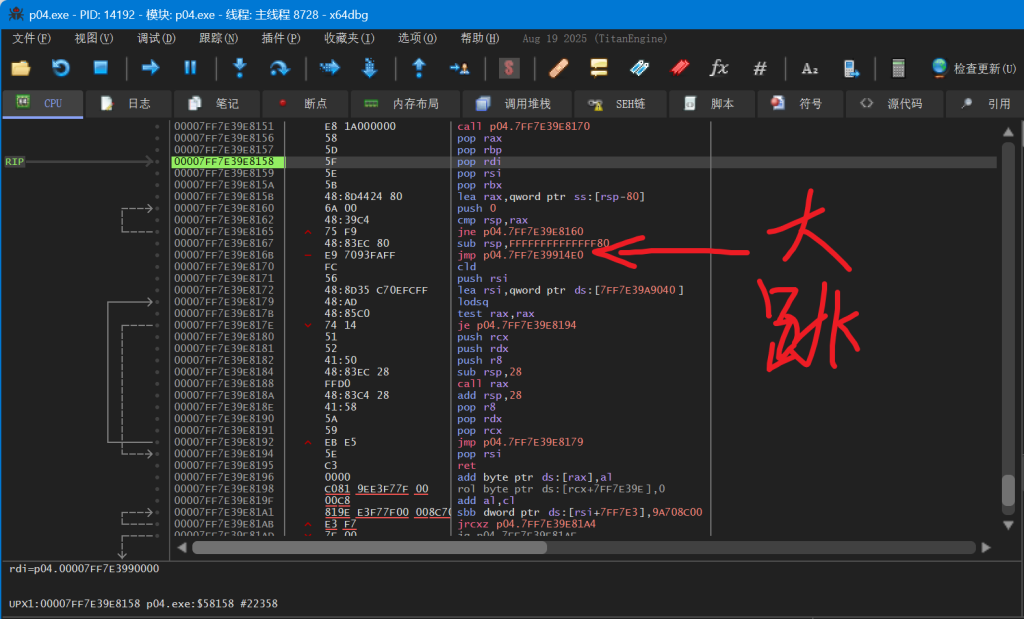Click the Step Over icon

coord(280,68)
